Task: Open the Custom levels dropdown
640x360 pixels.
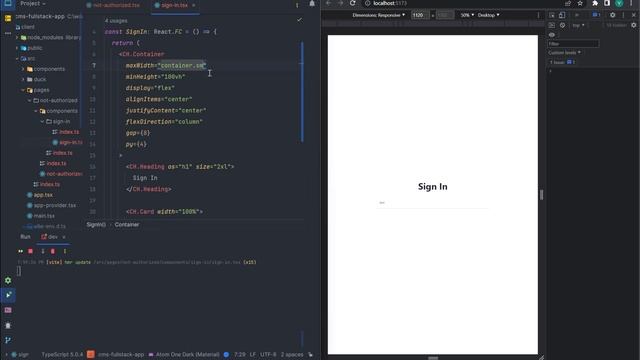Action: click(x=564, y=53)
